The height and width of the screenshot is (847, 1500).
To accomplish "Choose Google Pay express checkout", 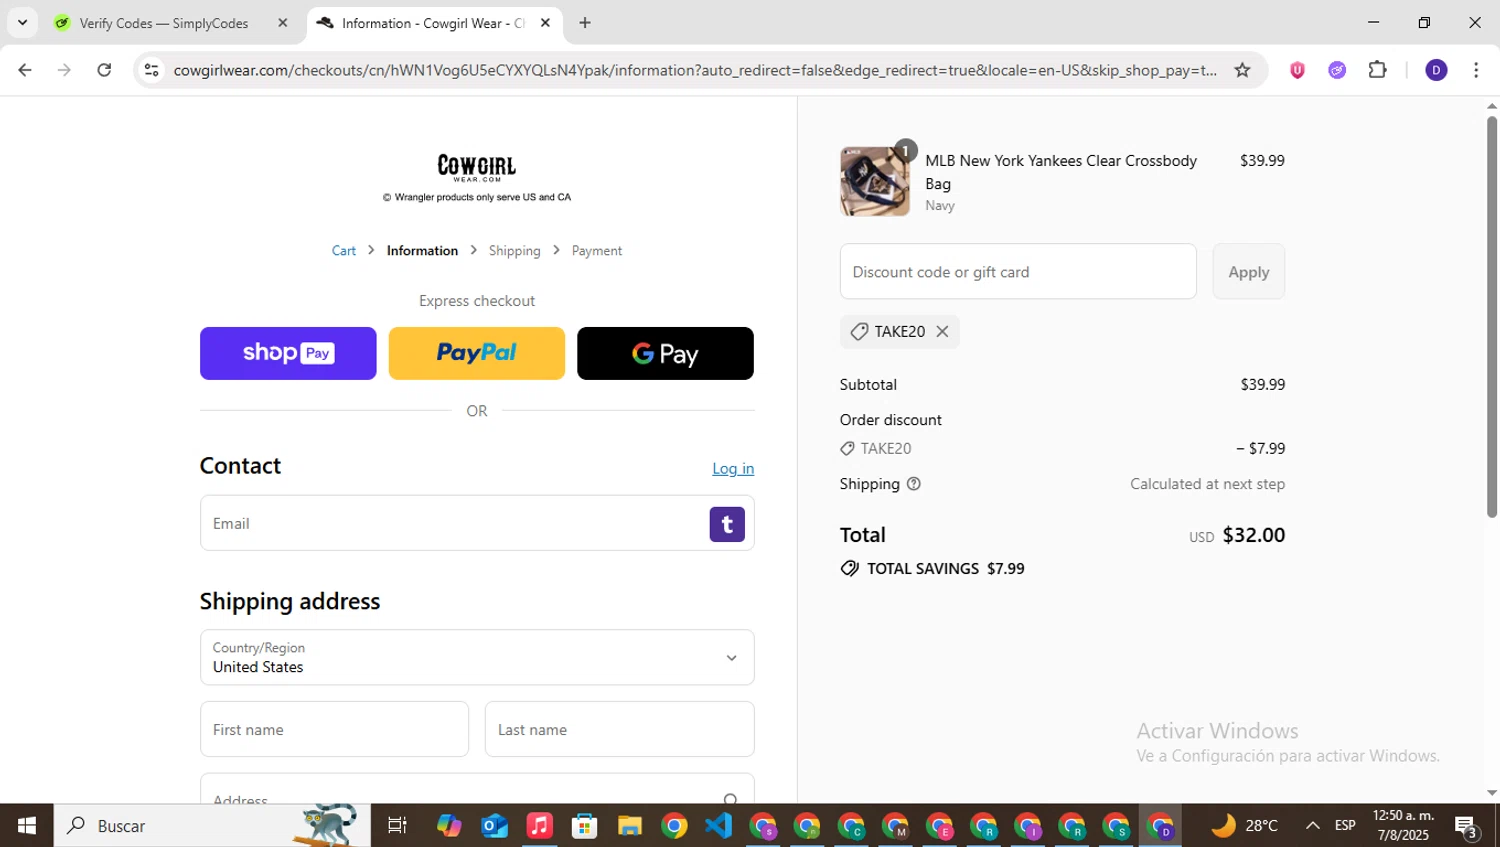I will tap(665, 353).
